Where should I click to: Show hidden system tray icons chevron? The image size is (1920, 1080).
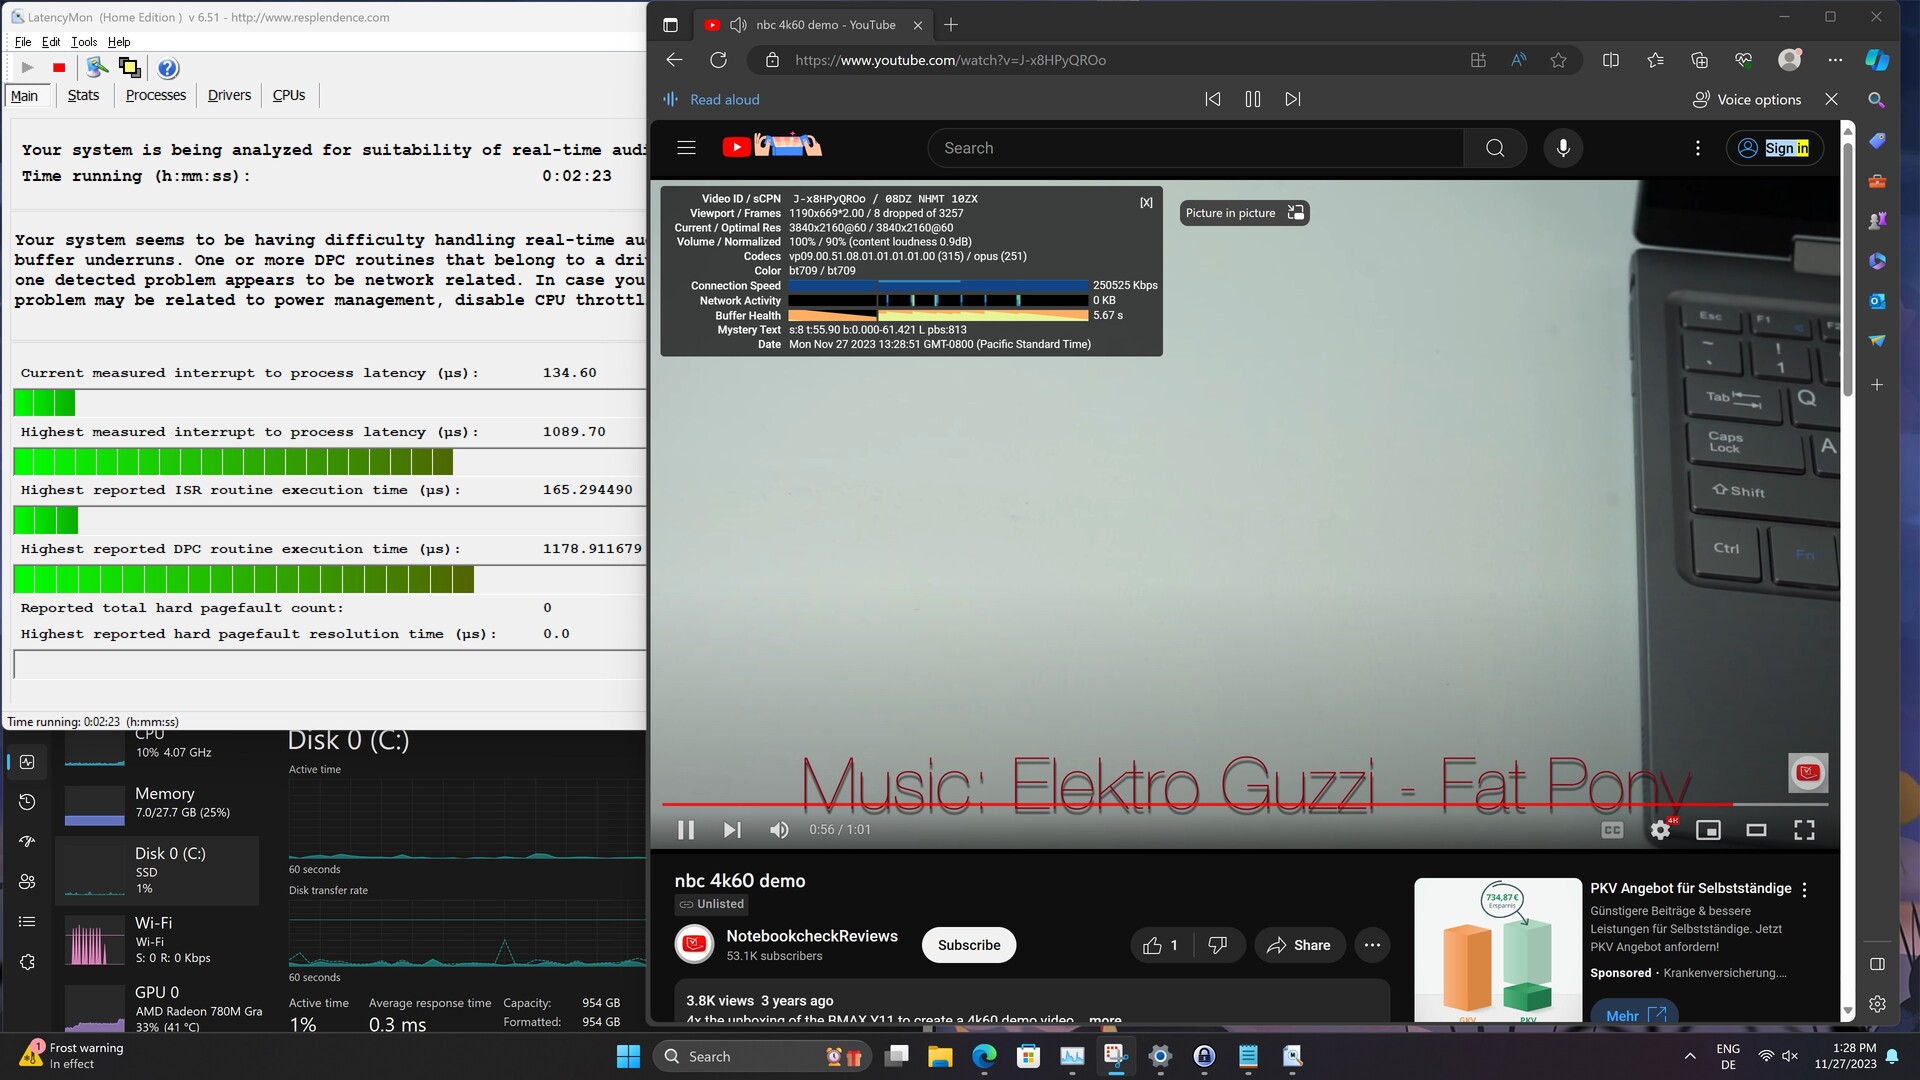pyautogui.click(x=1690, y=1056)
